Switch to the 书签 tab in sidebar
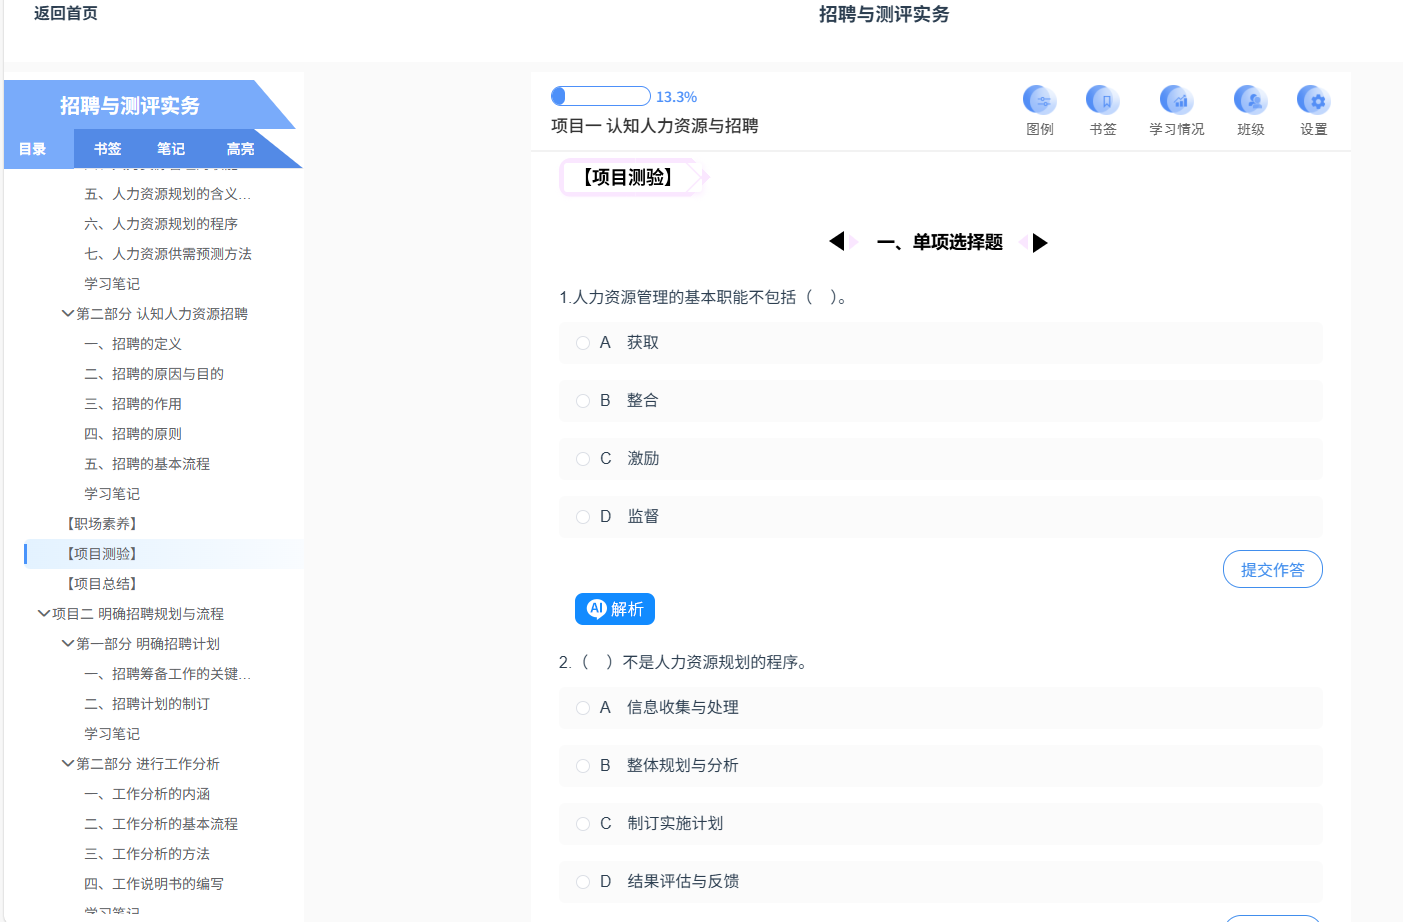1403x922 pixels. coord(107,149)
